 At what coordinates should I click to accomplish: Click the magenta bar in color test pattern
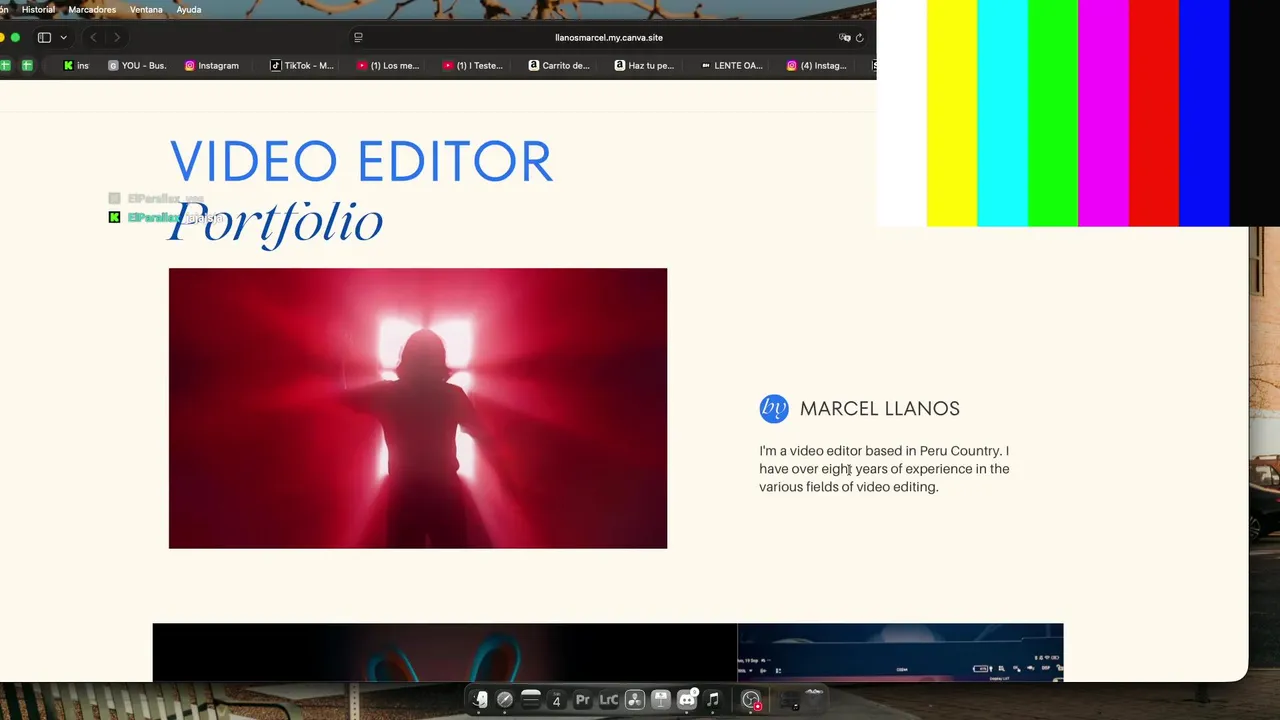(x=1104, y=113)
